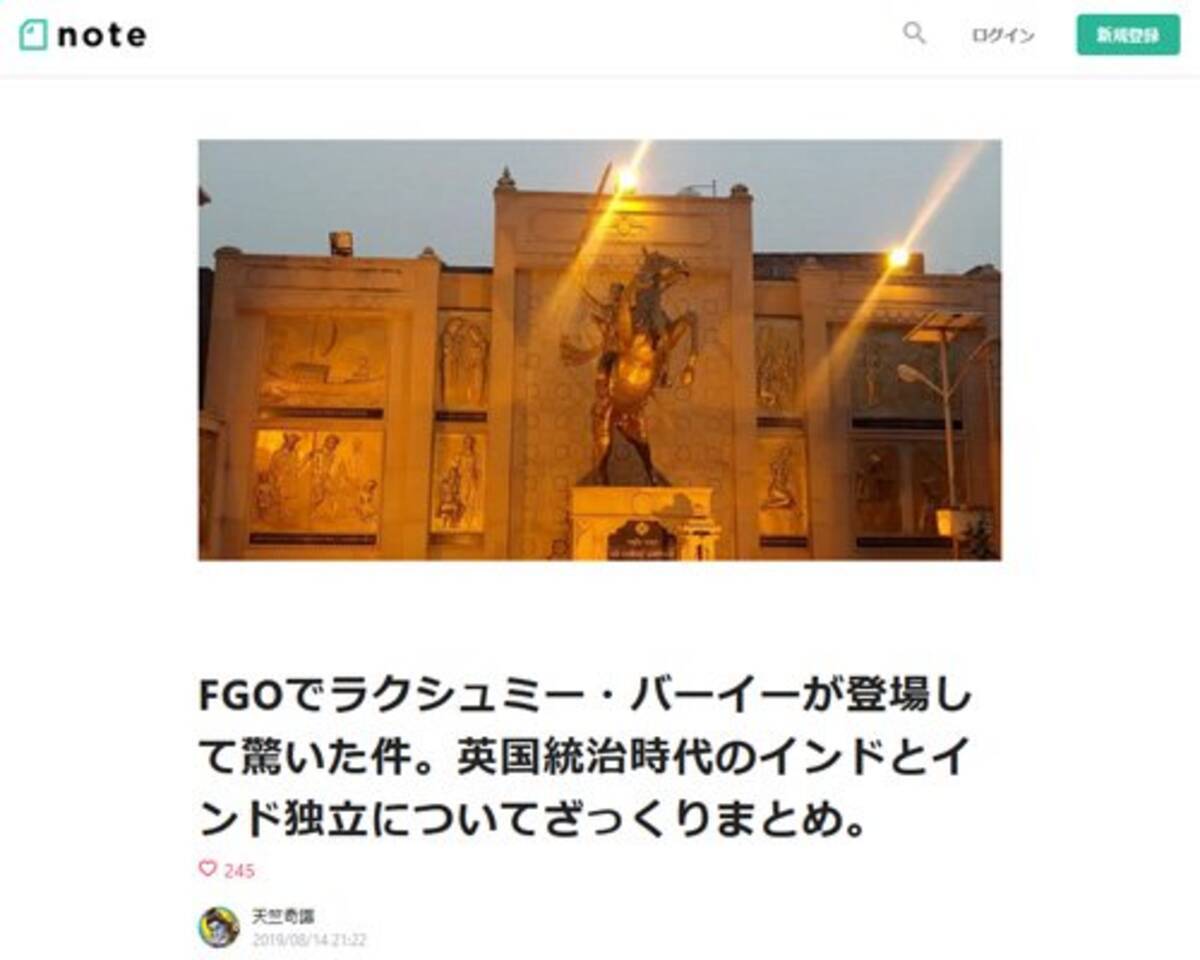Viewport: 1200px width, 960px height.
Task: Click the post timestamp 2019/08/14 21:22
Action: (309, 940)
